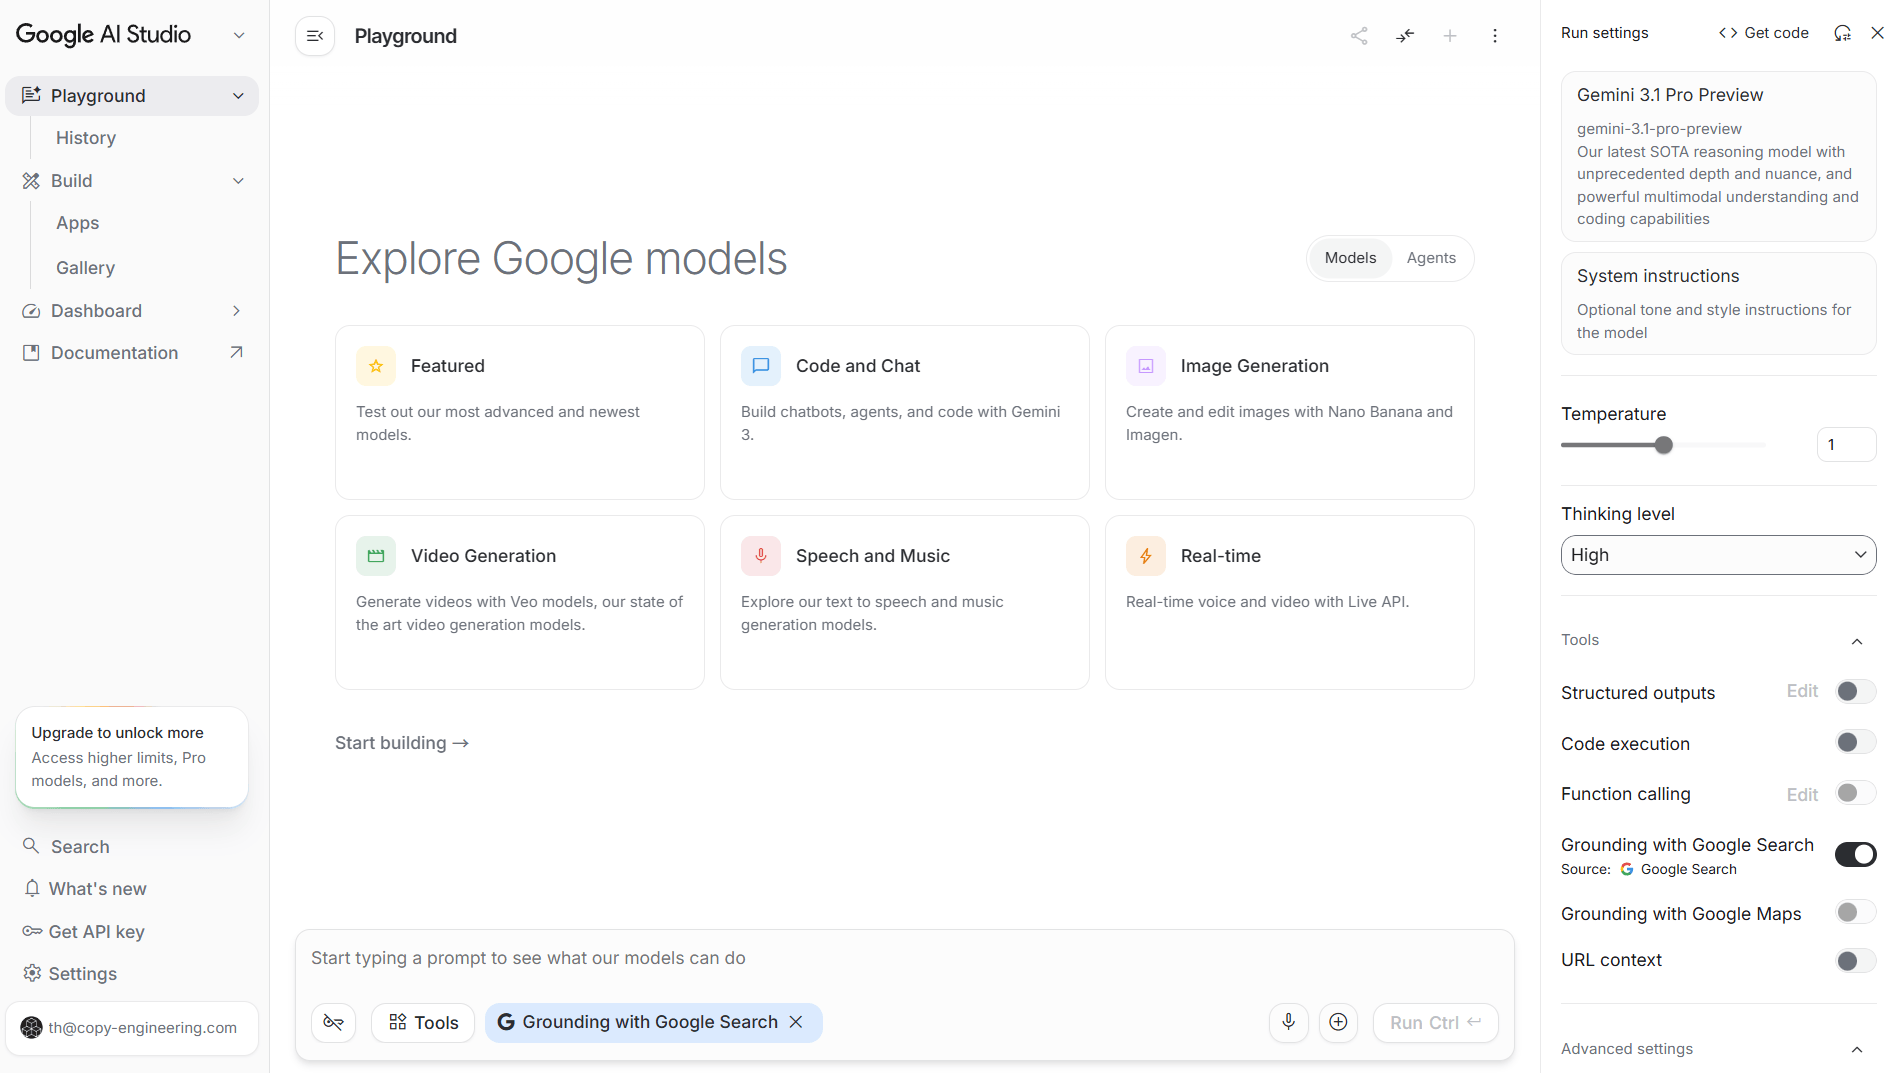Select the Models tab
The width and height of the screenshot is (1896, 1073).
tap(1350, 258)
